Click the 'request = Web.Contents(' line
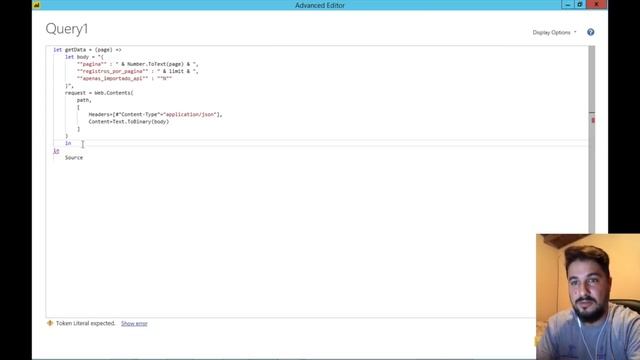640x360 pixels. coord(99,93)
